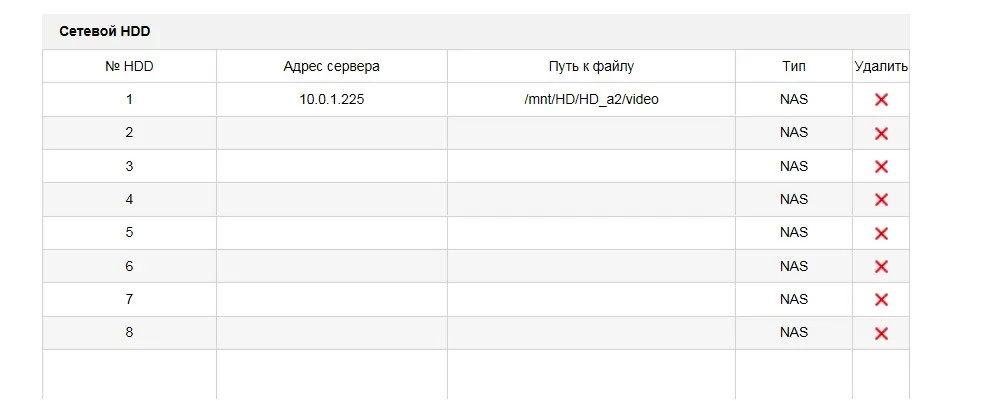Select the Сетевой HDD section title
This screenshot has height=401, width=999.
pos(105,32)
